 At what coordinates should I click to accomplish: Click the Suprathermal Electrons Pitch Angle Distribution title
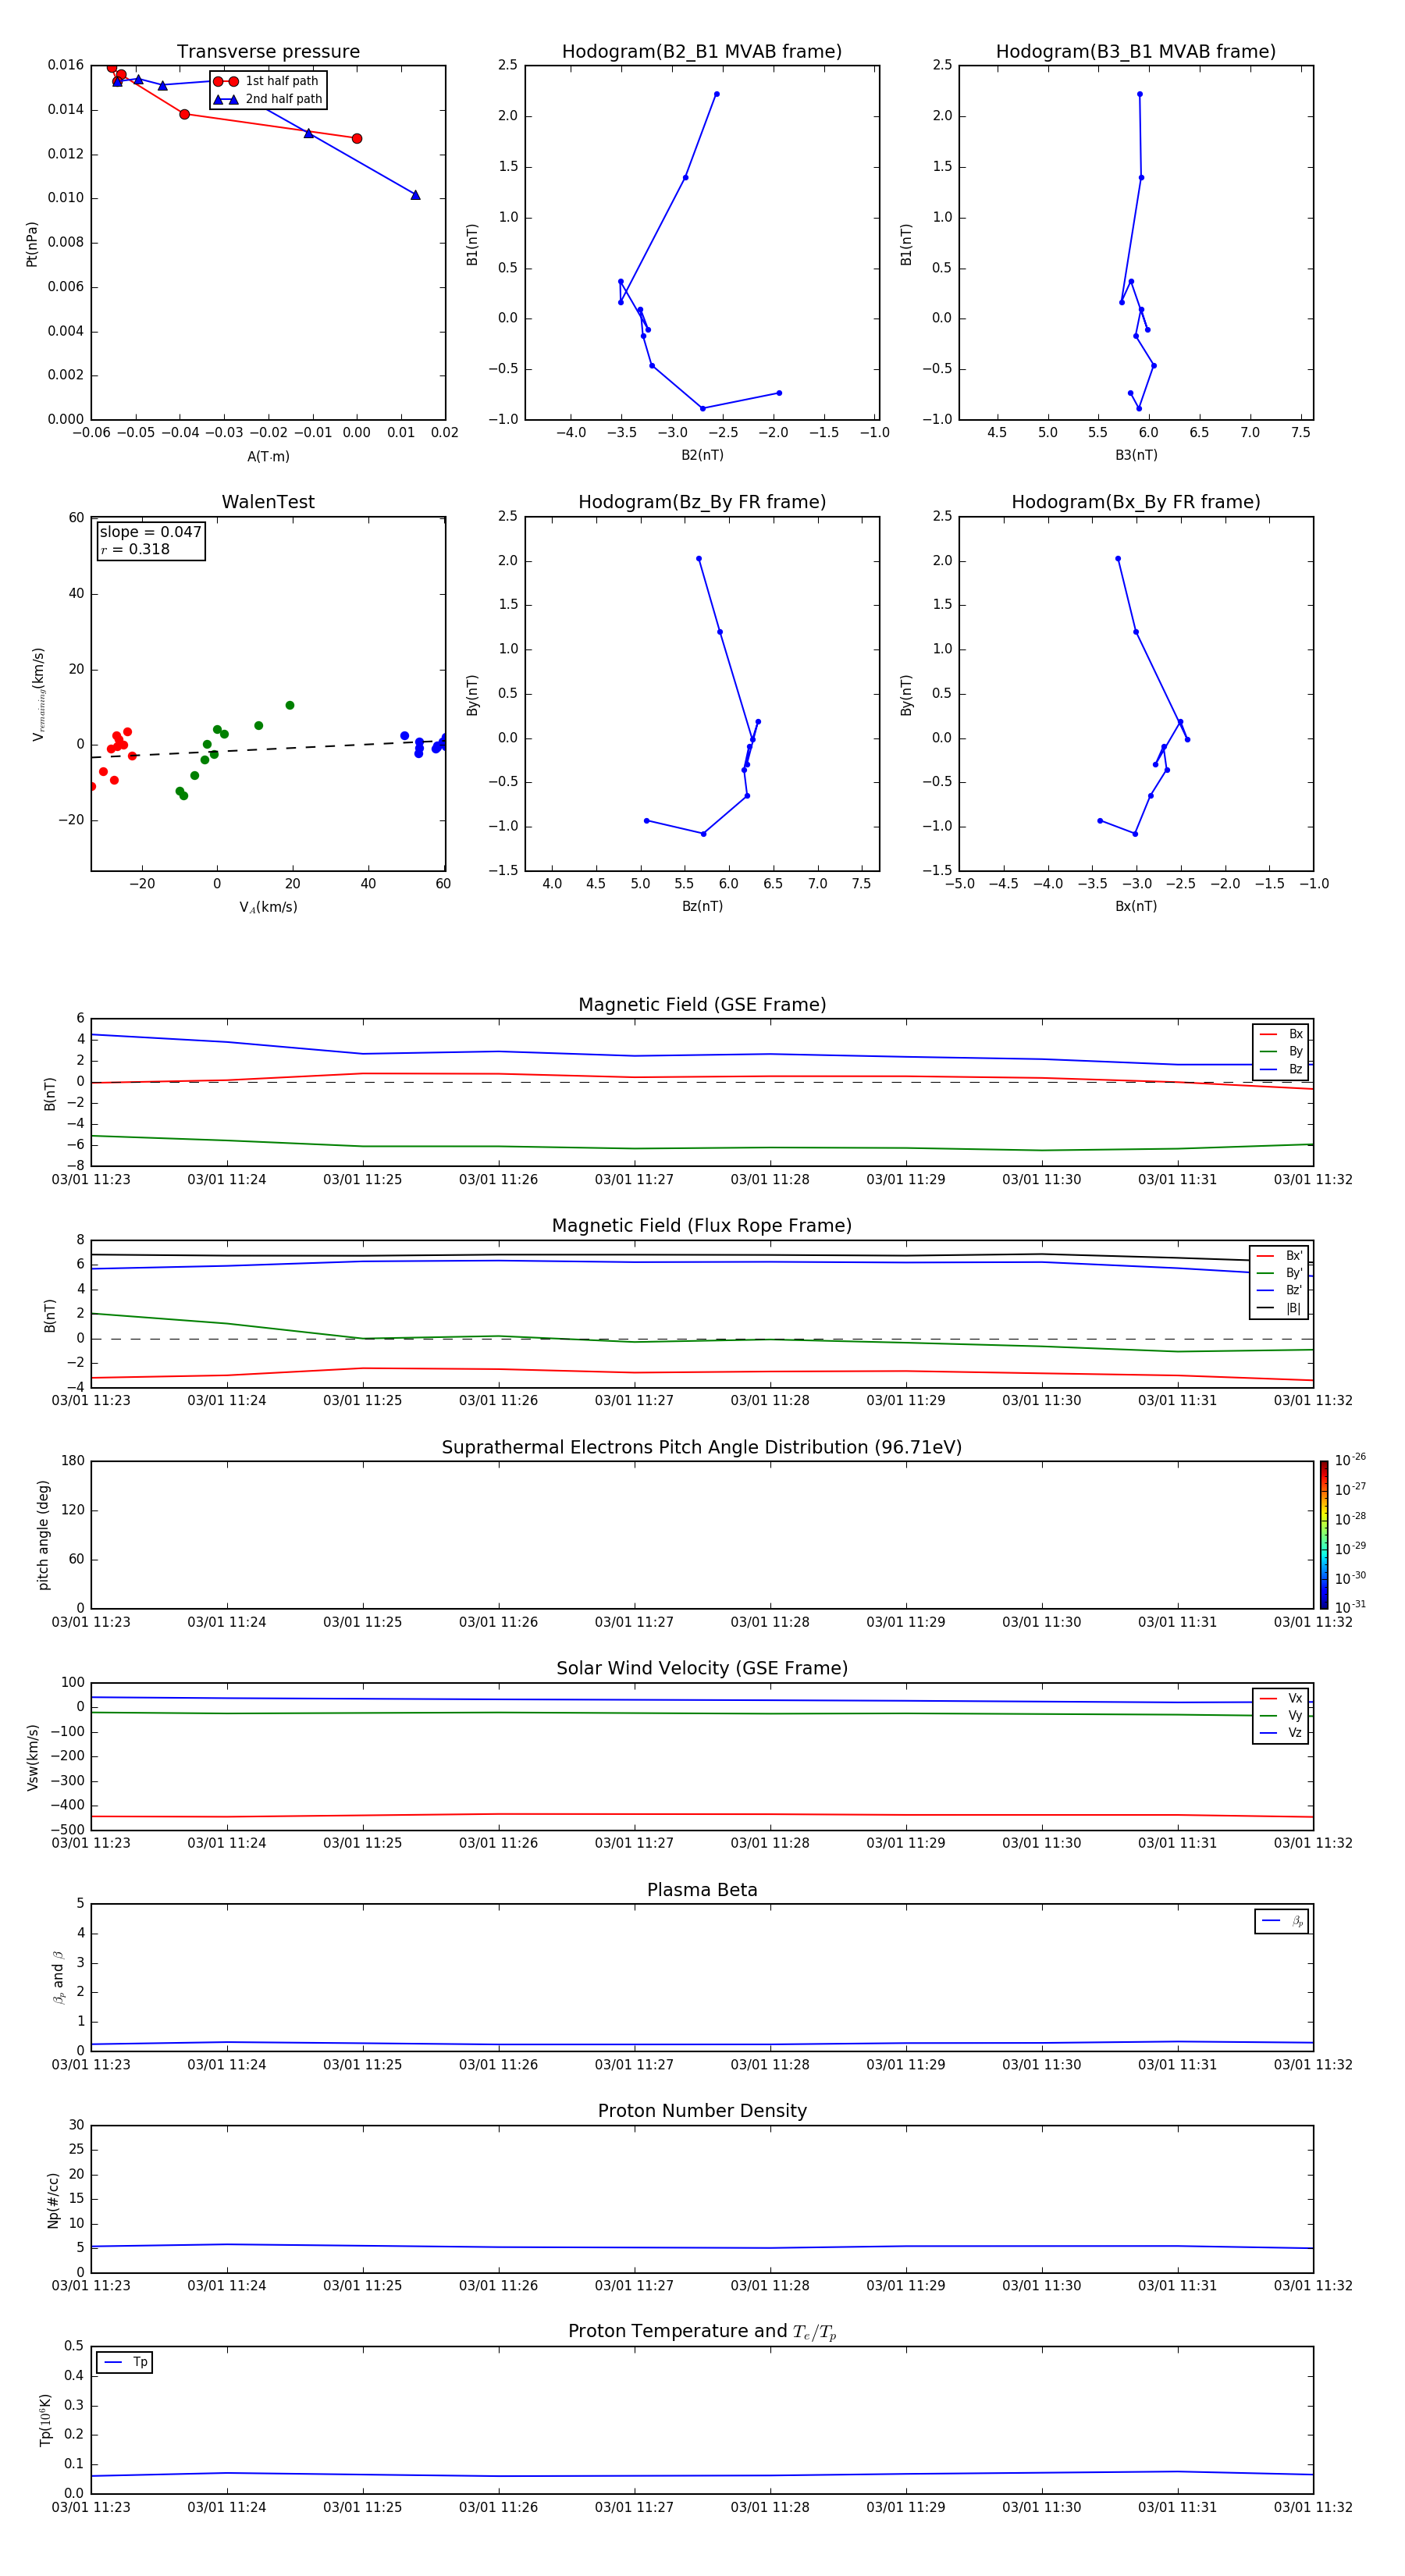(x=702, y=1448)
